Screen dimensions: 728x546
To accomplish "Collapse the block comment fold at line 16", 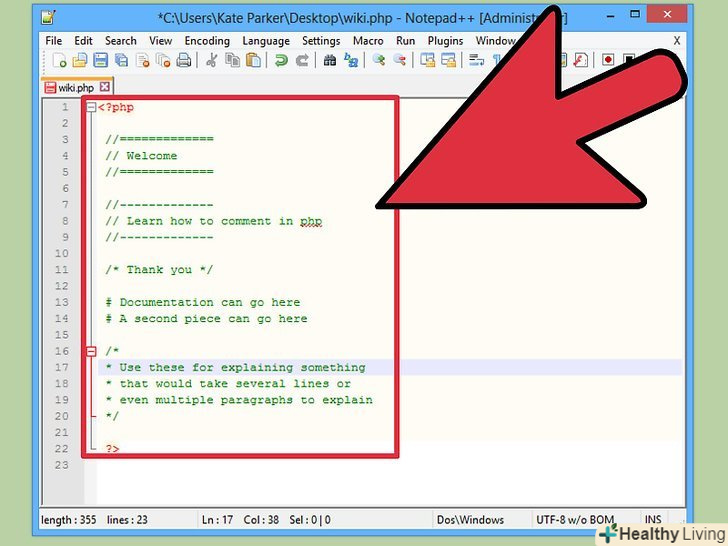I will pyautogui.click(x=91, y=351).
